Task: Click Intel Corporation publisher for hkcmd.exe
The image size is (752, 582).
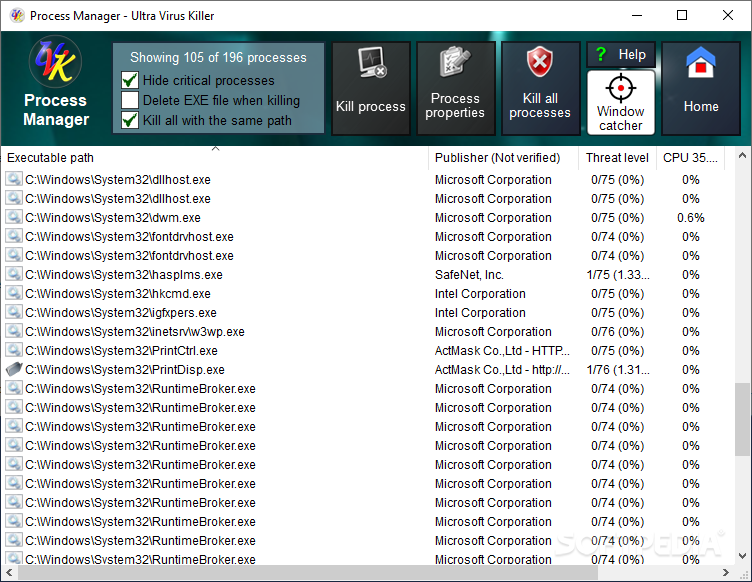Action: click(x=480, y=294)
